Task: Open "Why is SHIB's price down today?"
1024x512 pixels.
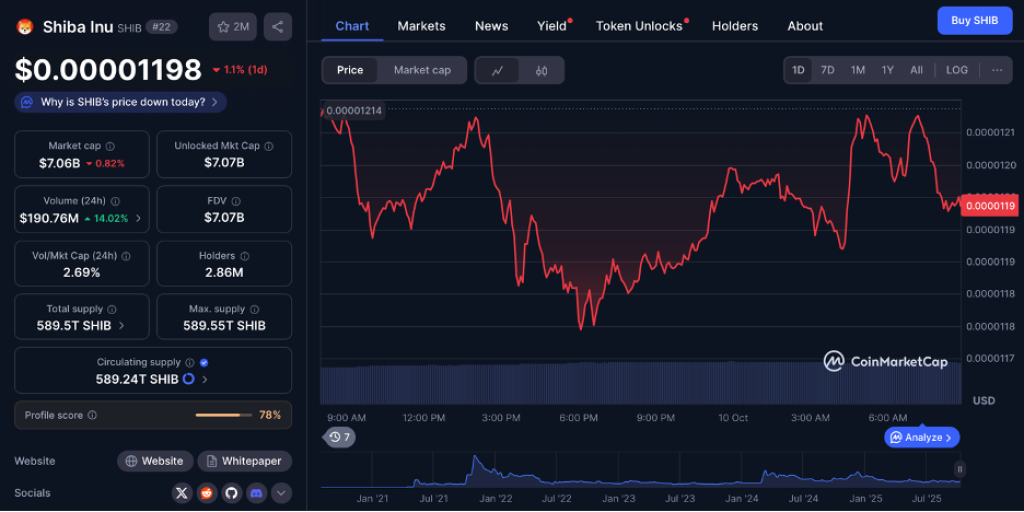Action: tap(120, 102)
